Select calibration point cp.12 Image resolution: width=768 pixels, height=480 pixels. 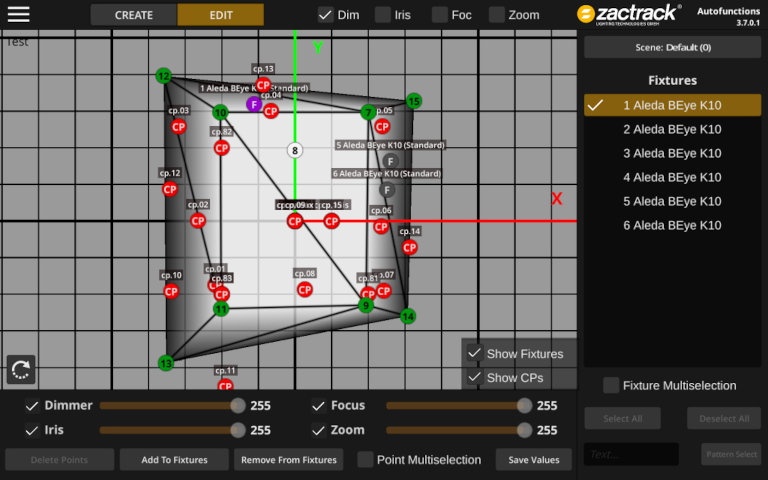tap(170, 189)
